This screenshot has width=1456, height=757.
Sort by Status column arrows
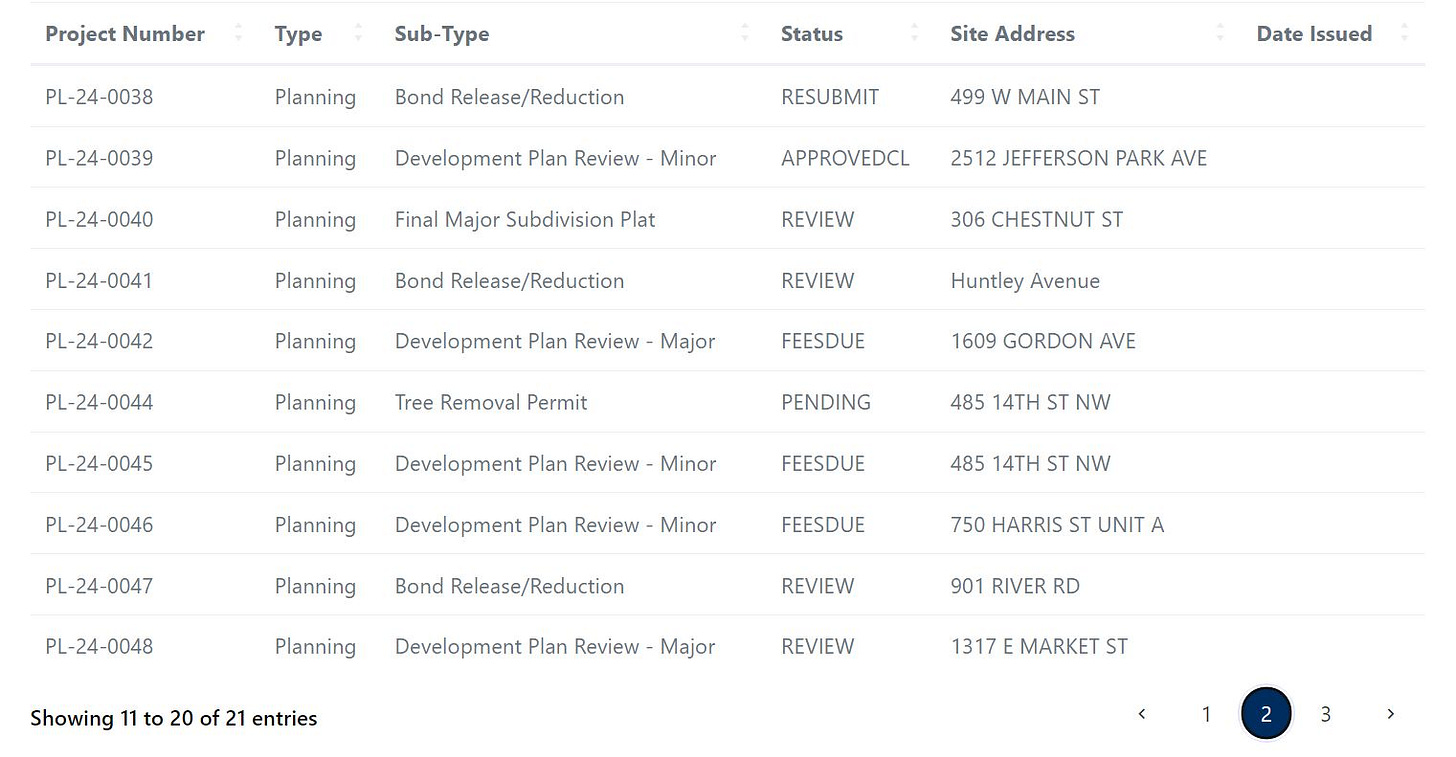[914, 34]
